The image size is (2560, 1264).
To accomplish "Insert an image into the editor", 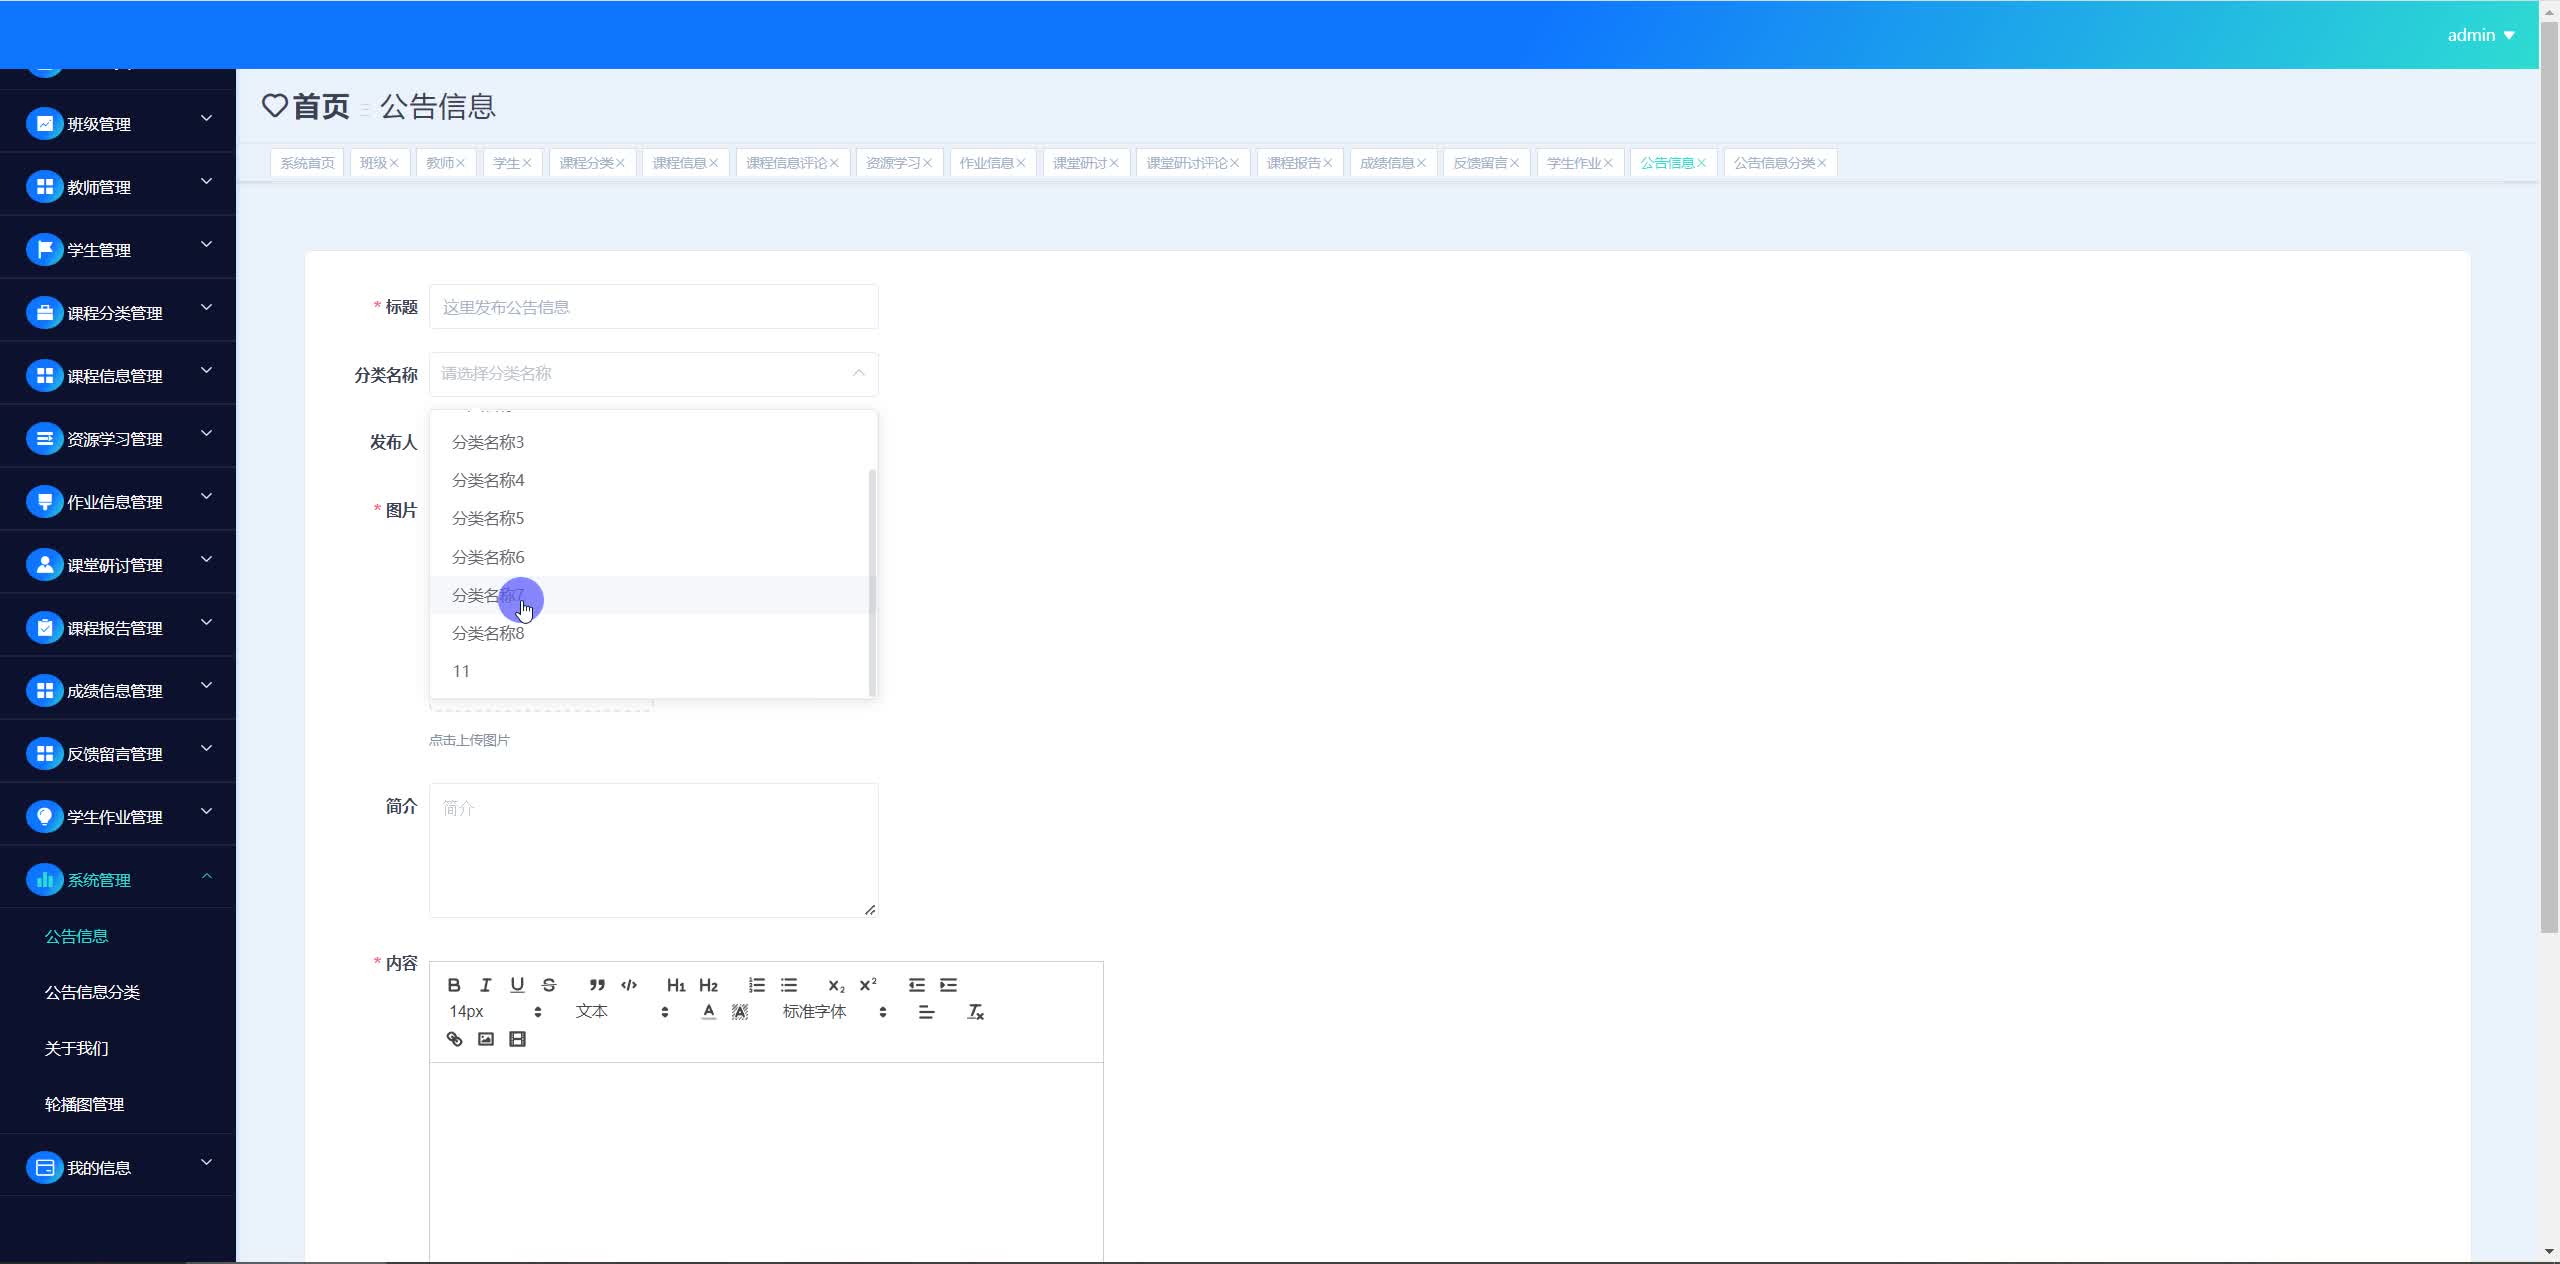I will (486, 1039).
